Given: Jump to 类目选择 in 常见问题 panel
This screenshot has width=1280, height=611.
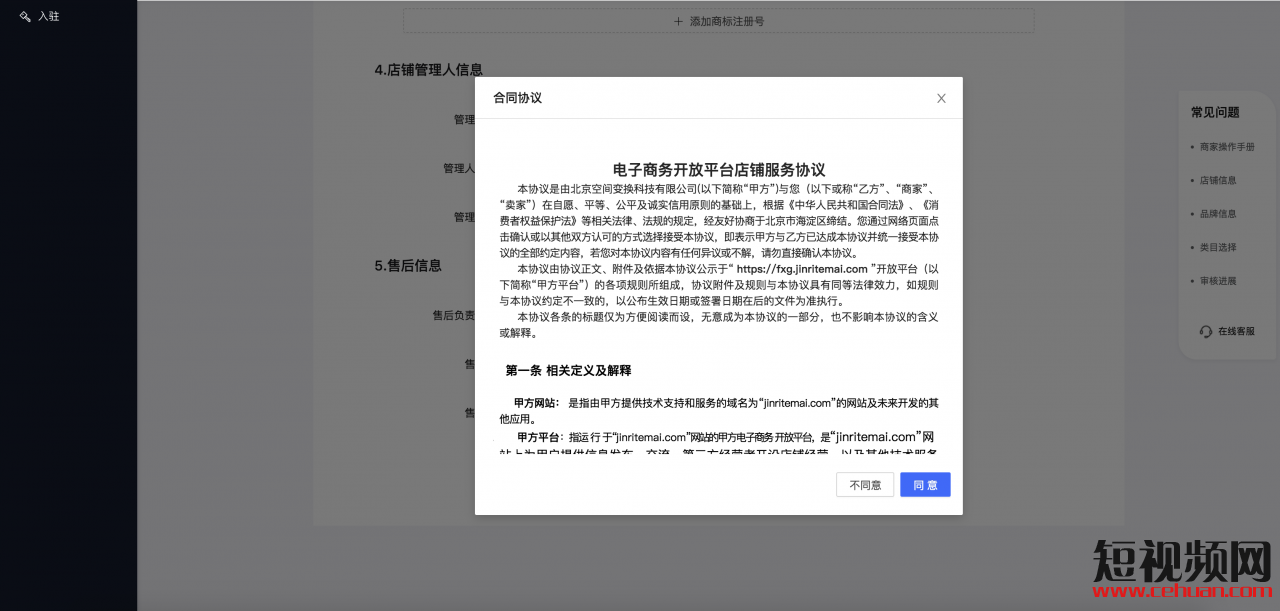Looking at the screenshot, I should point(1218,247).
